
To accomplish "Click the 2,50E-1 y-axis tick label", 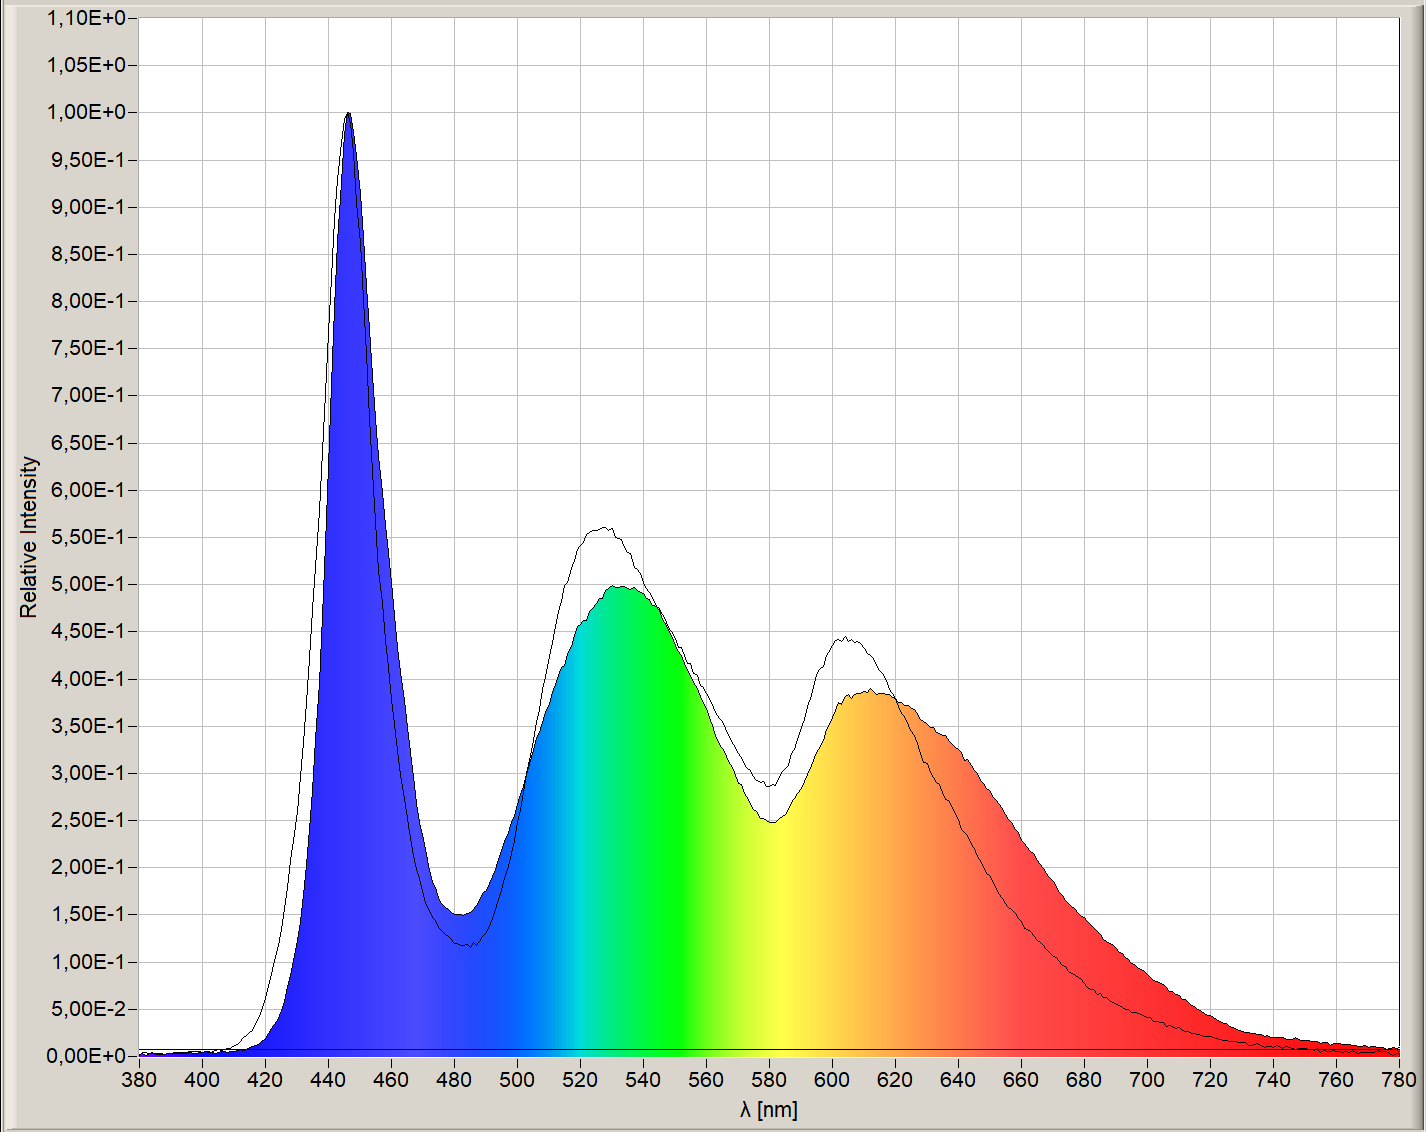I will 88,820.
